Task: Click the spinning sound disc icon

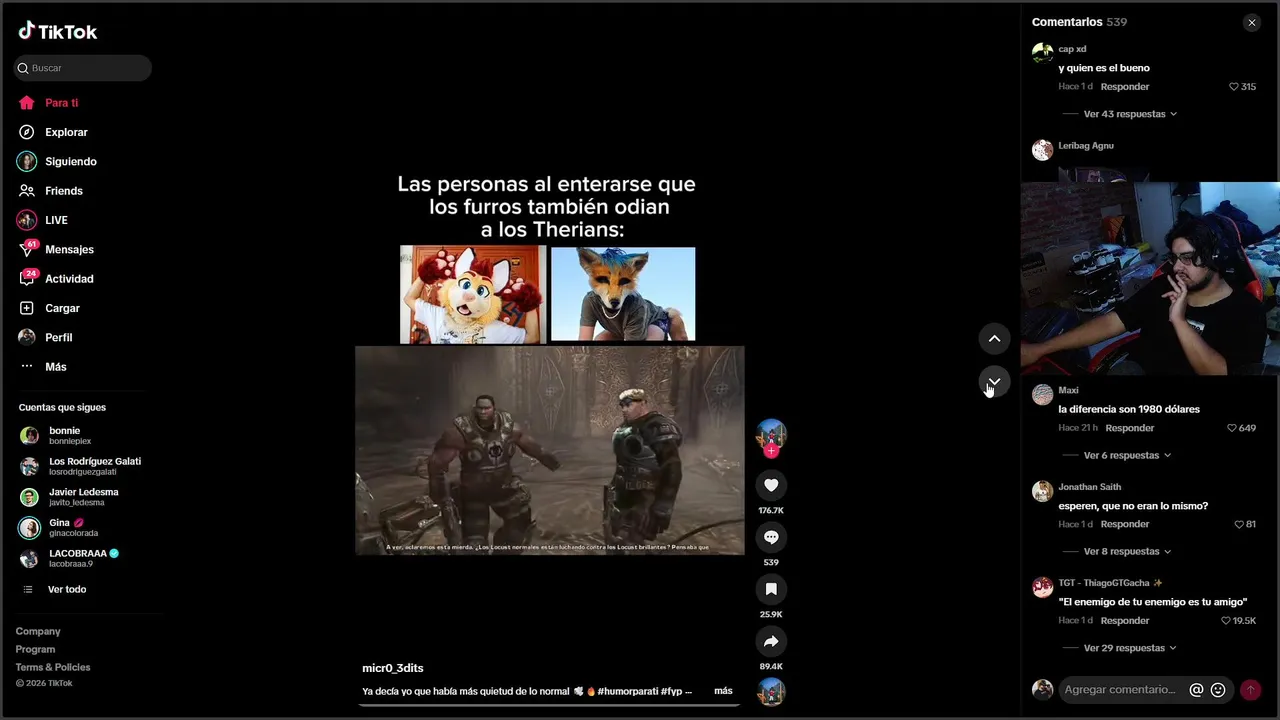Action: (x=771, y=691)
